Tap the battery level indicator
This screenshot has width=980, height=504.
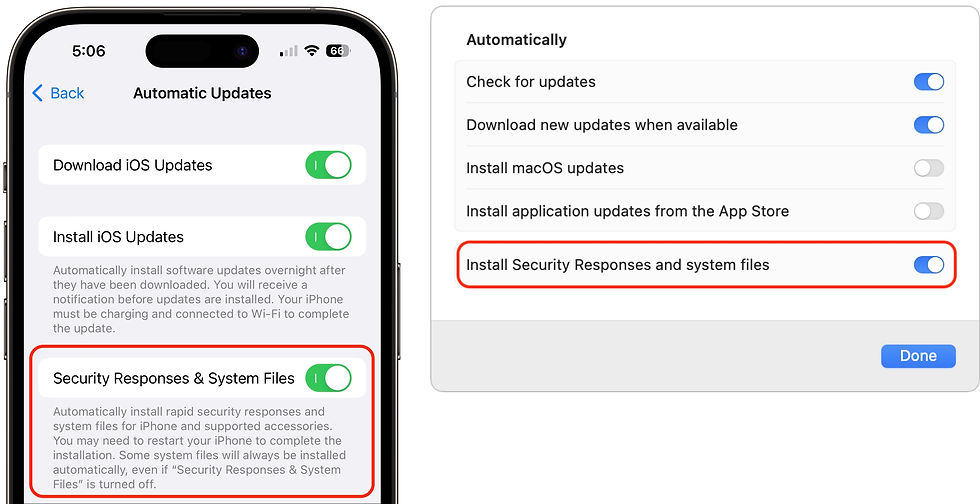tap(338, 51)
